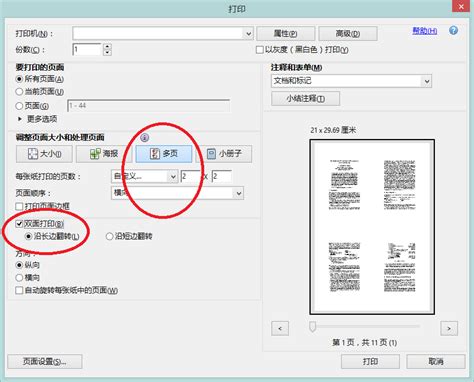Click the 取消 cancel button
Viewport: 474px width, 382px height.
(x=436, y=362)
